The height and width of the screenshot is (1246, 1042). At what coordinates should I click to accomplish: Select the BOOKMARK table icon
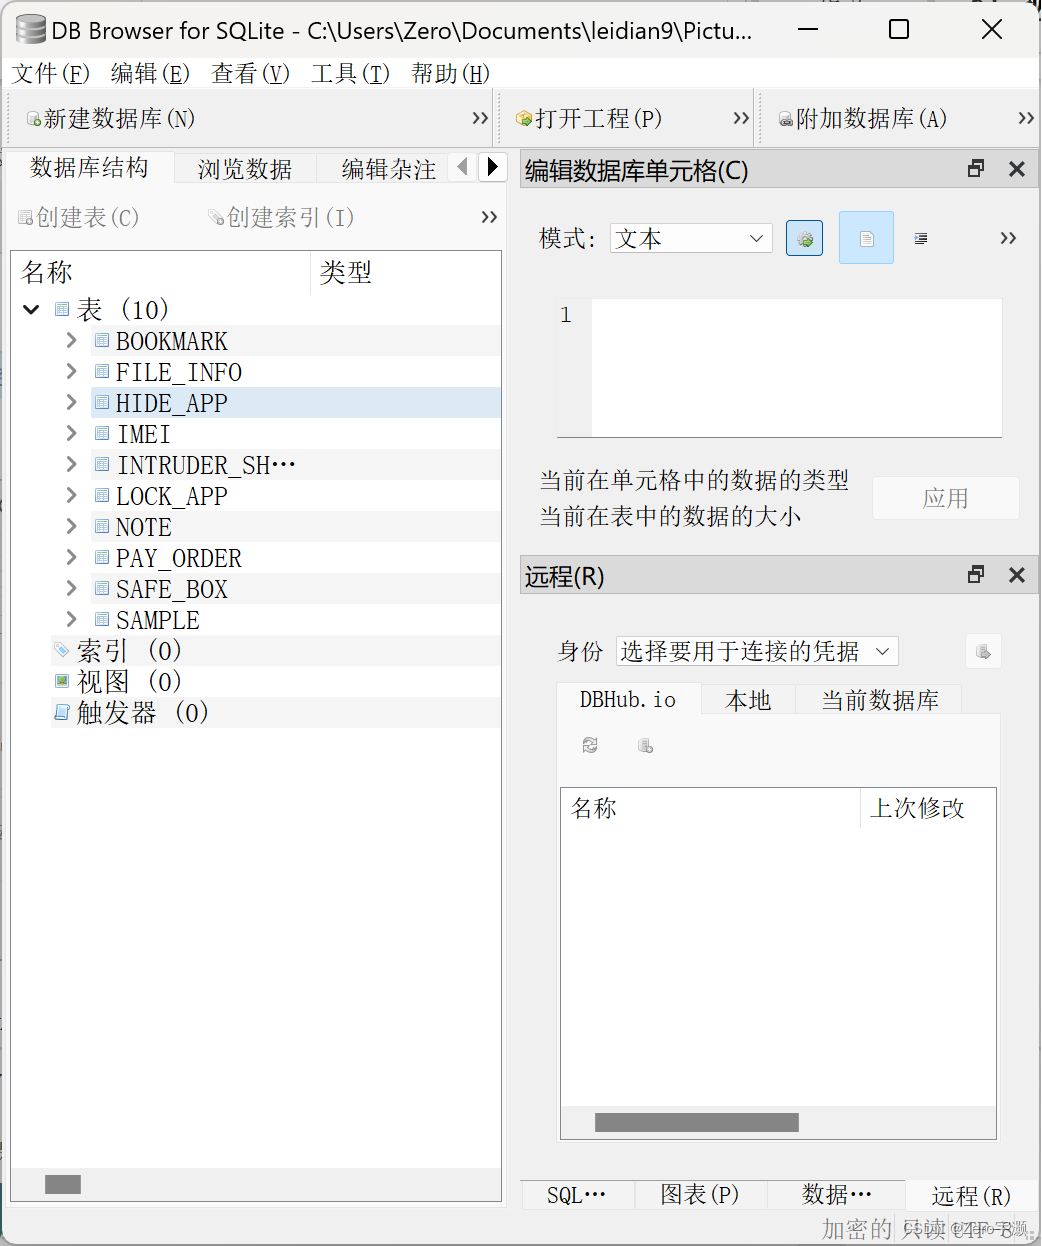[102, 340]
